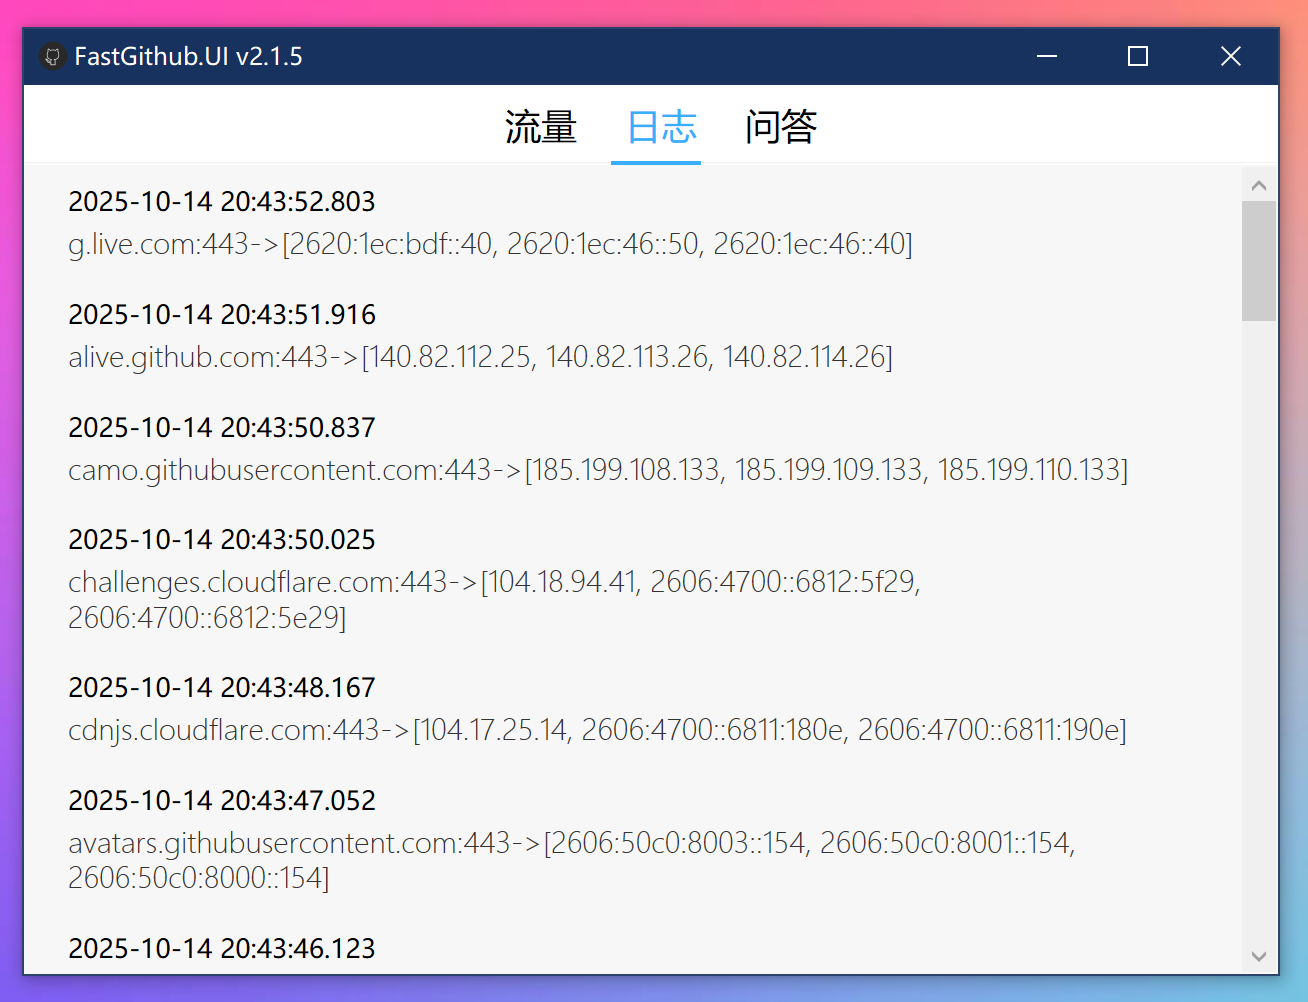
Task: Click the scrollbar up arrow
Action: [x=1259, y=186]
